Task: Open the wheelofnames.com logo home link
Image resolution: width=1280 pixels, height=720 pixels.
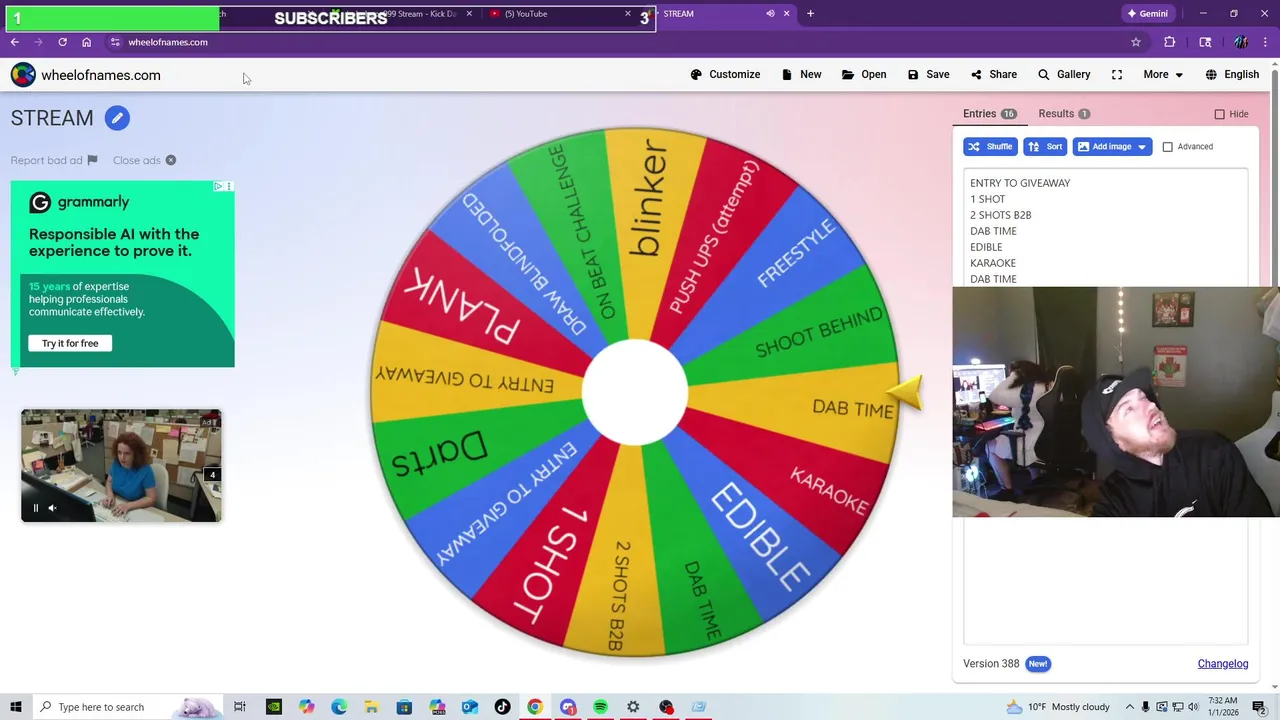Action: pyautogui.click(x=86, y=75)
